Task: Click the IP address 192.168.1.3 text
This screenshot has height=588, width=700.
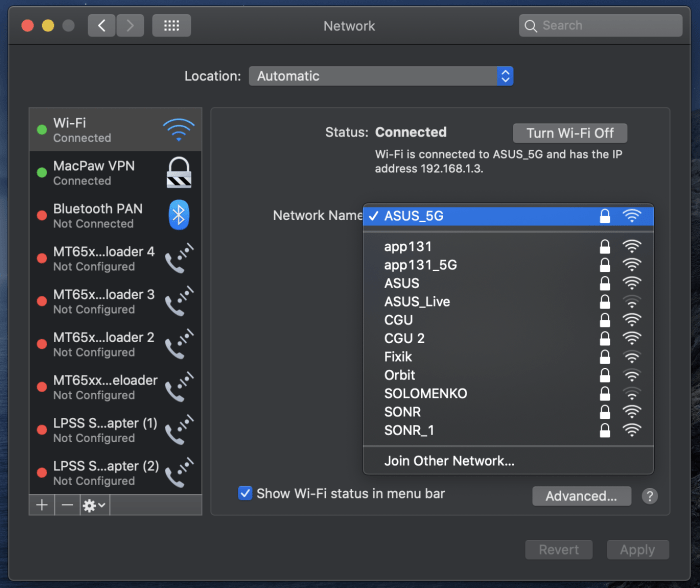Action: point(450,169)
